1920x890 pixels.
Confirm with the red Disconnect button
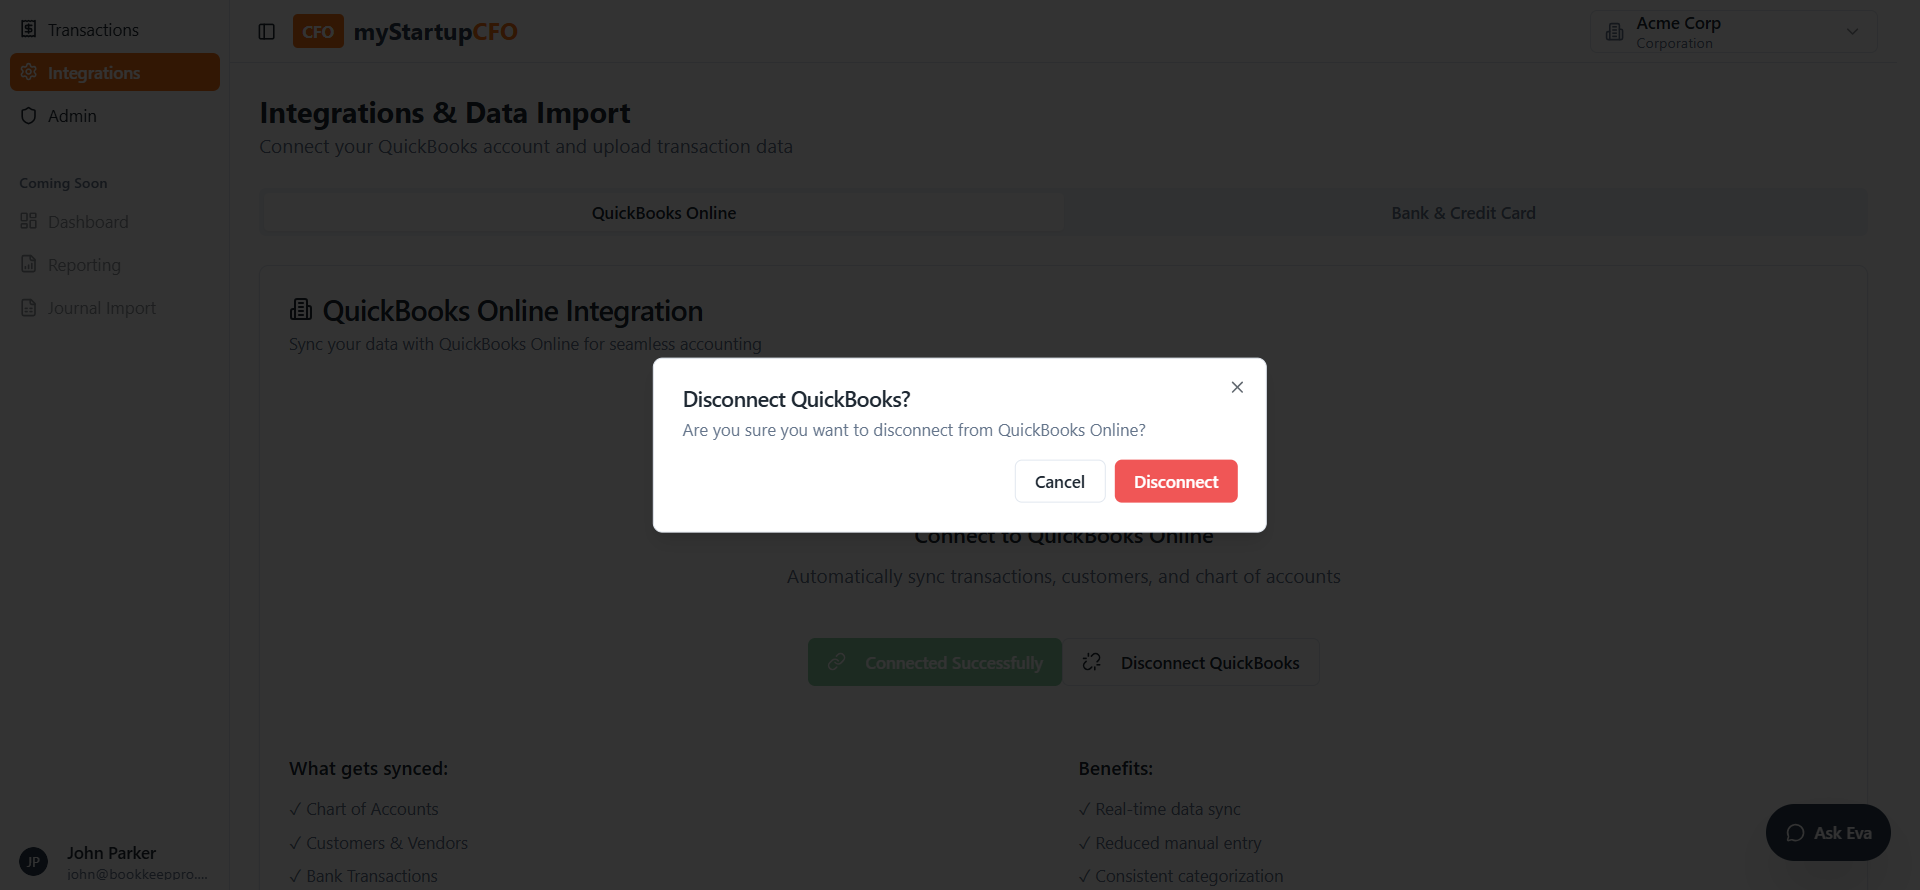1176,481
